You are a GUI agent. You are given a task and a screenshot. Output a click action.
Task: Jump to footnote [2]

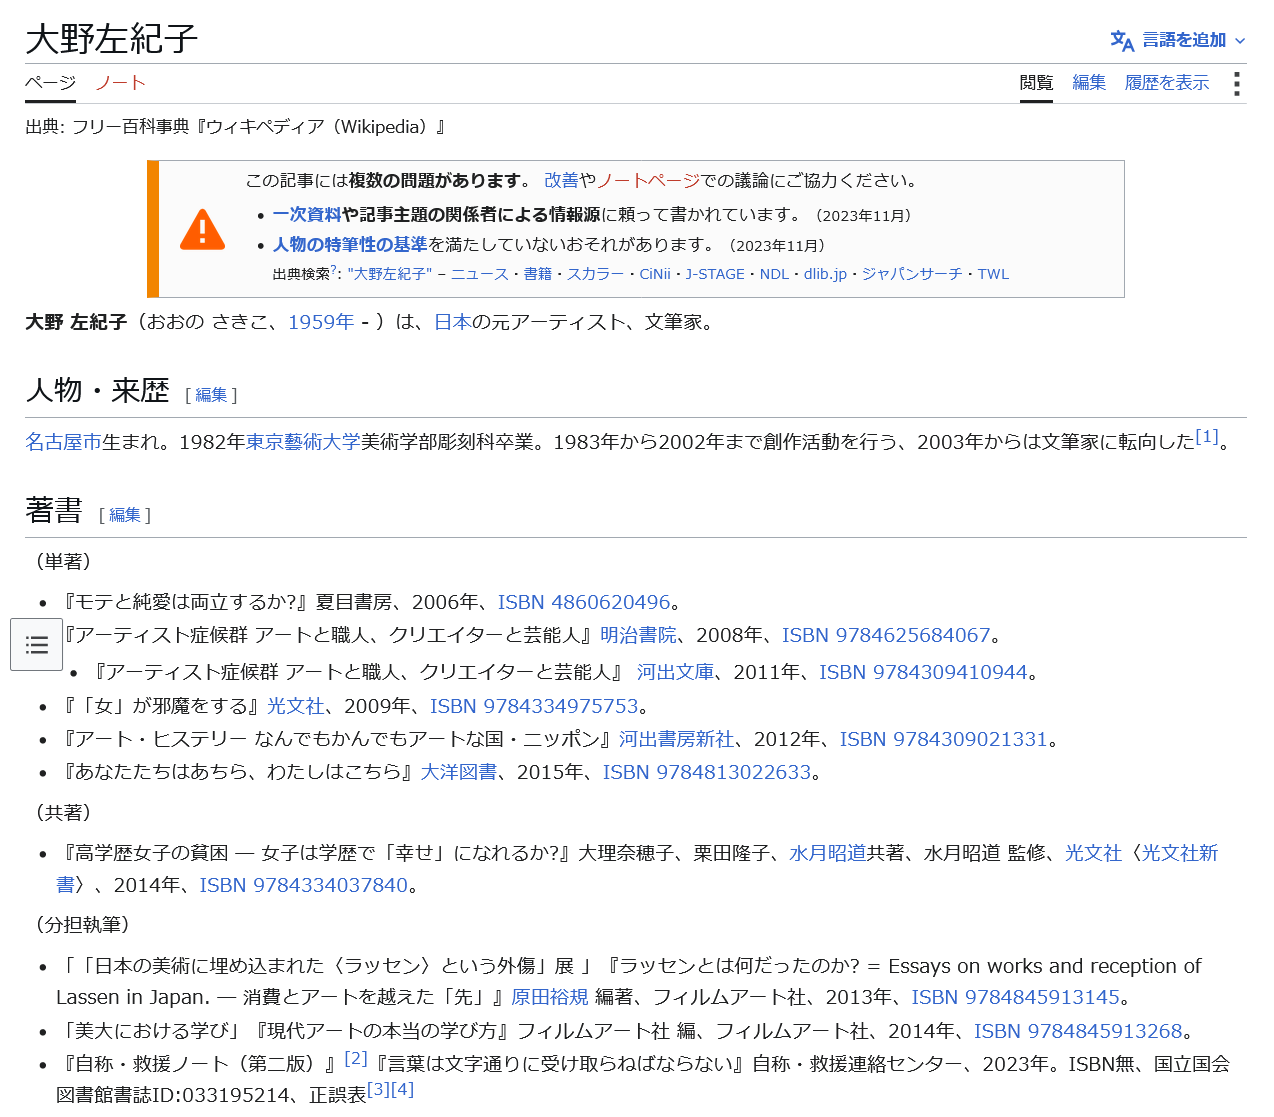coord(356,1058)
